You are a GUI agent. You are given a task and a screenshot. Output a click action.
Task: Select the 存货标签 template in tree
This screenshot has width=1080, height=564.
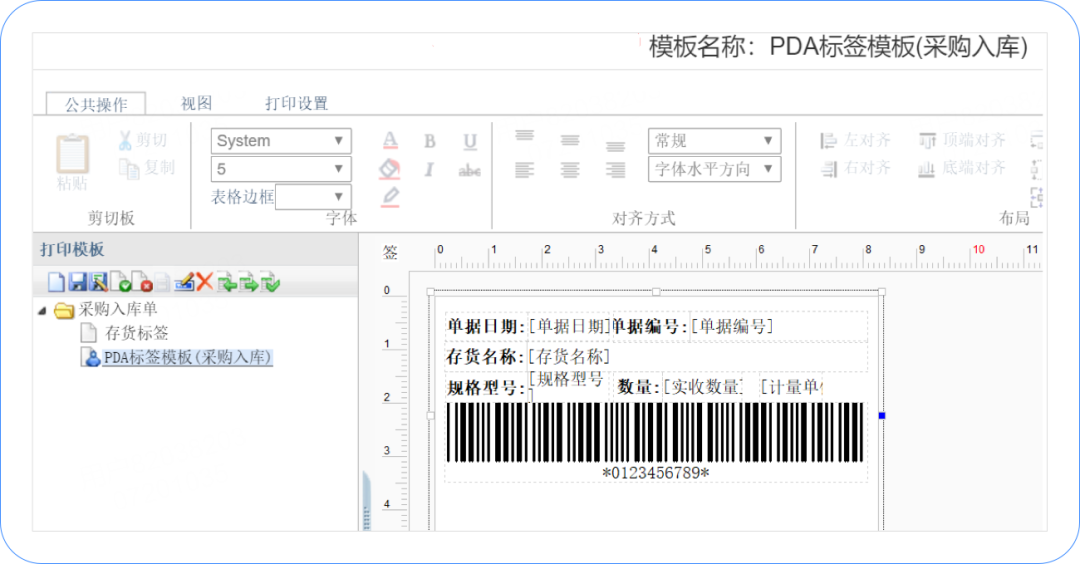point(136,333)
